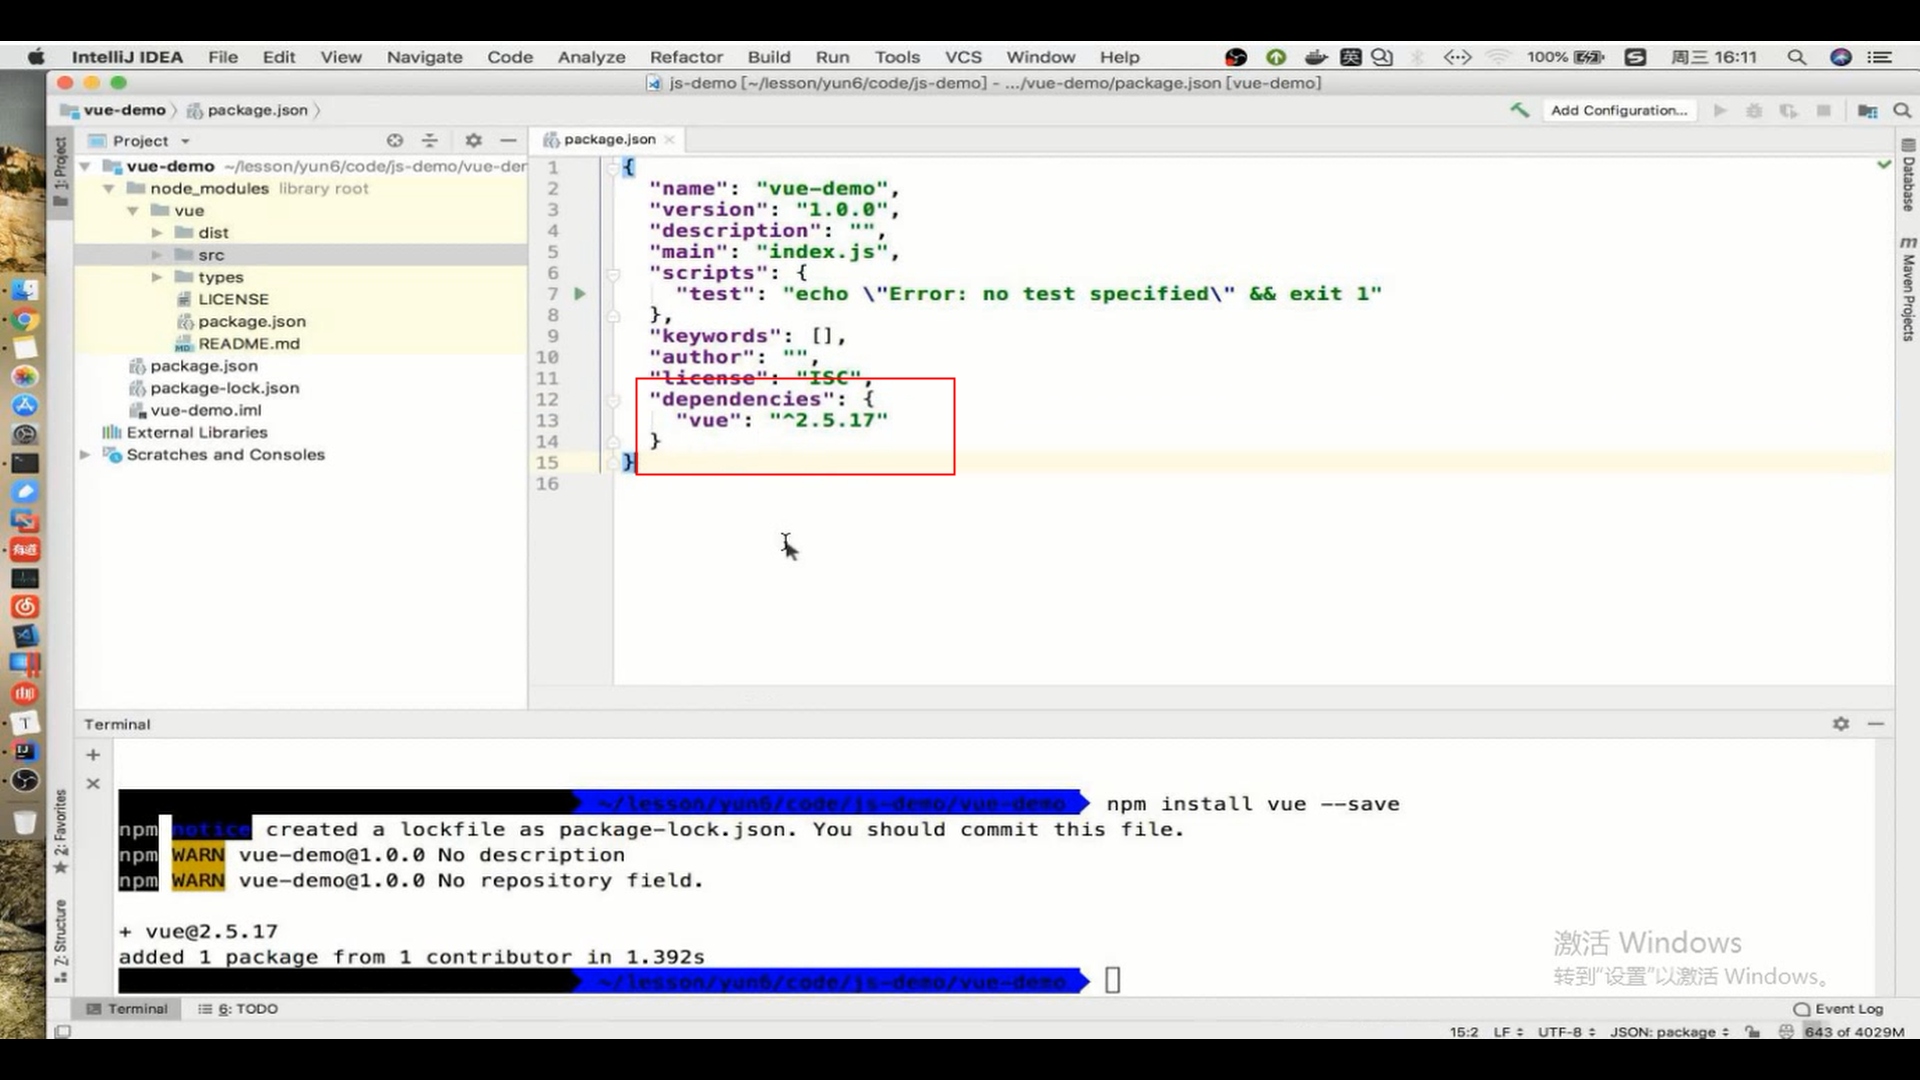The height and width of the screenshot is (1080, 1920).
Task: Open the Event Log
Action: tap(1838, 1009)
